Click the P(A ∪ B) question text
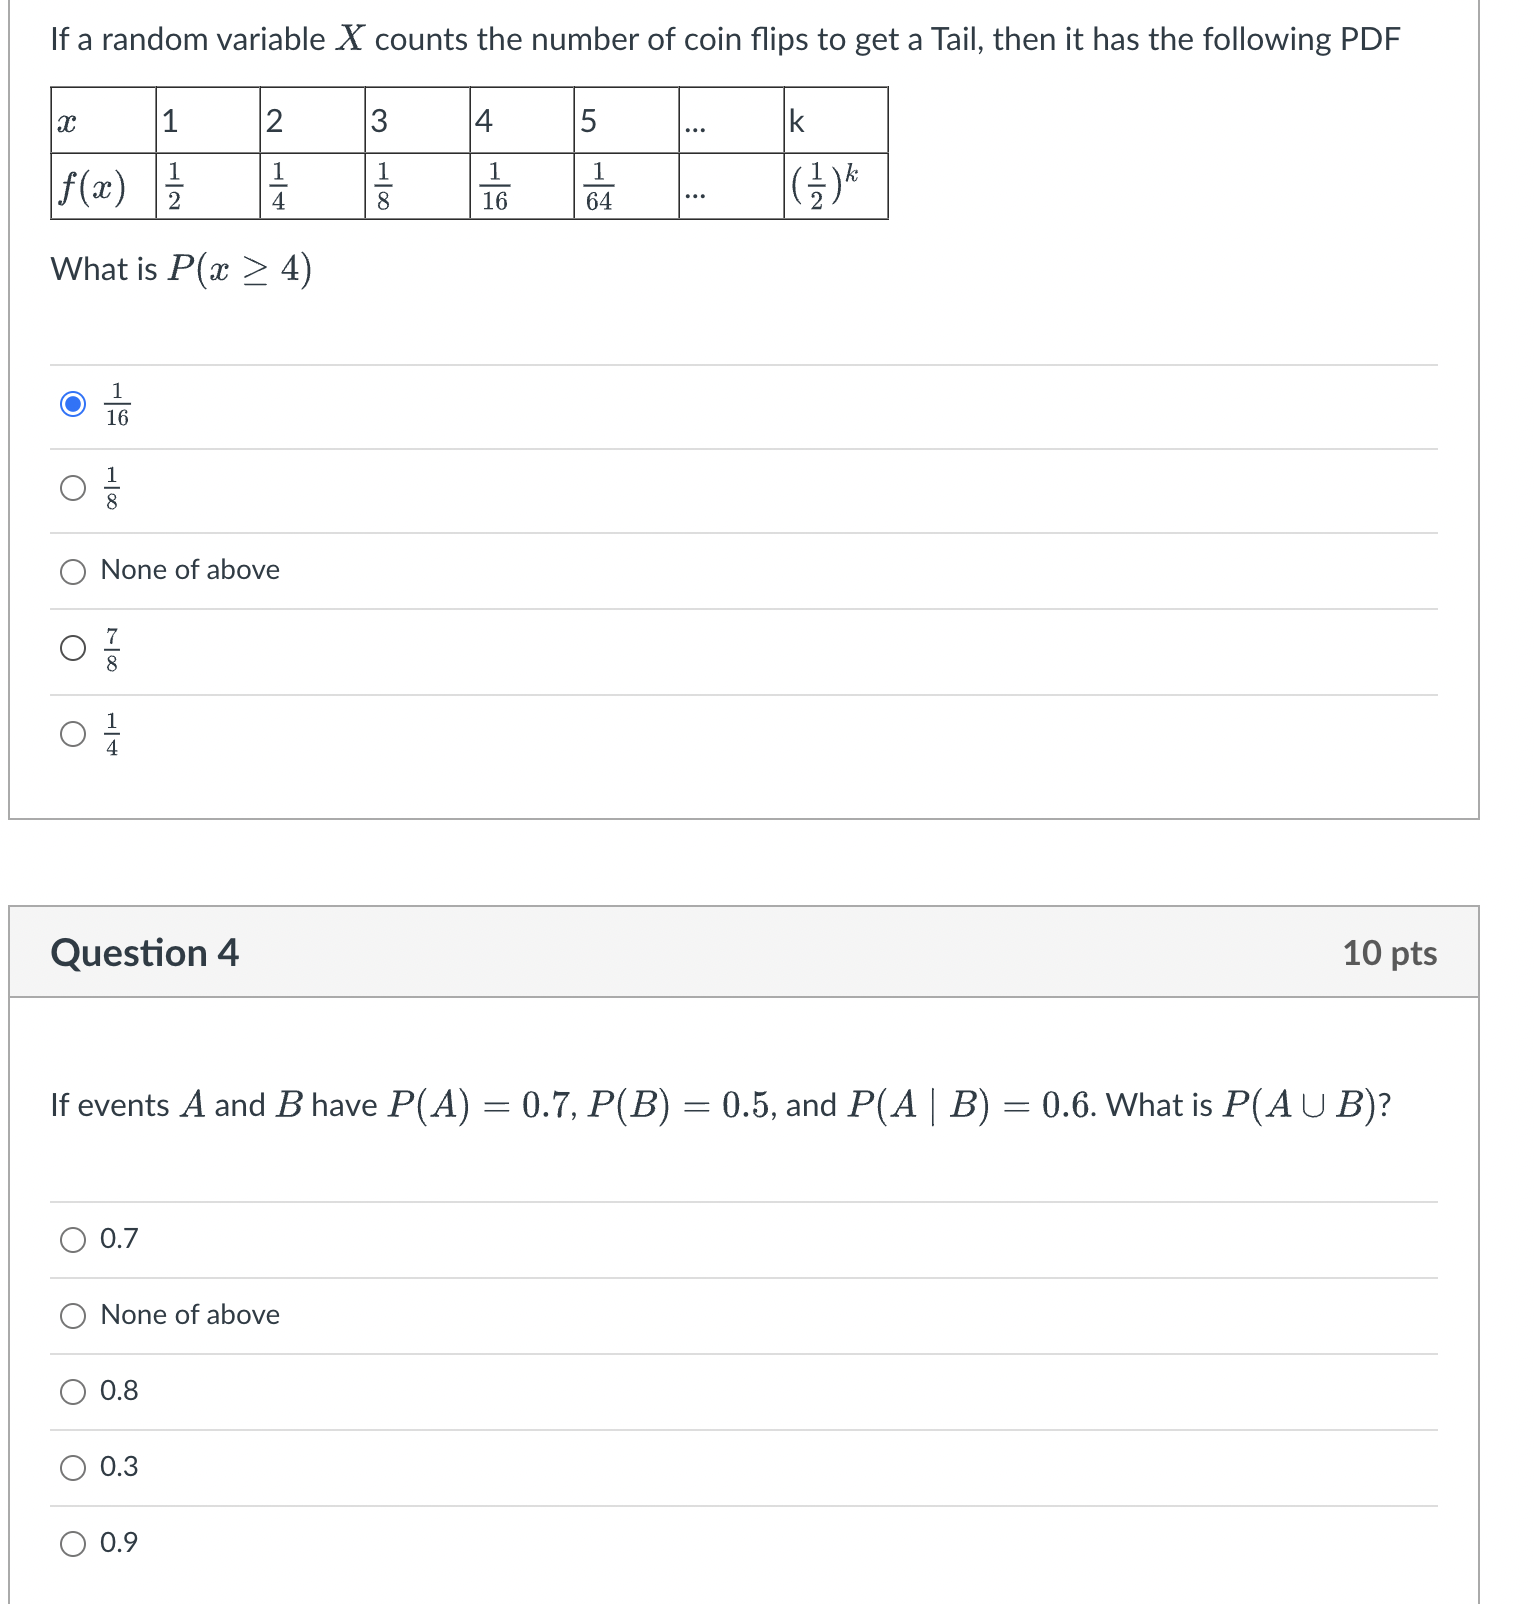The width and height of the screenshot is (1534, 1604). pos(720,1103)
